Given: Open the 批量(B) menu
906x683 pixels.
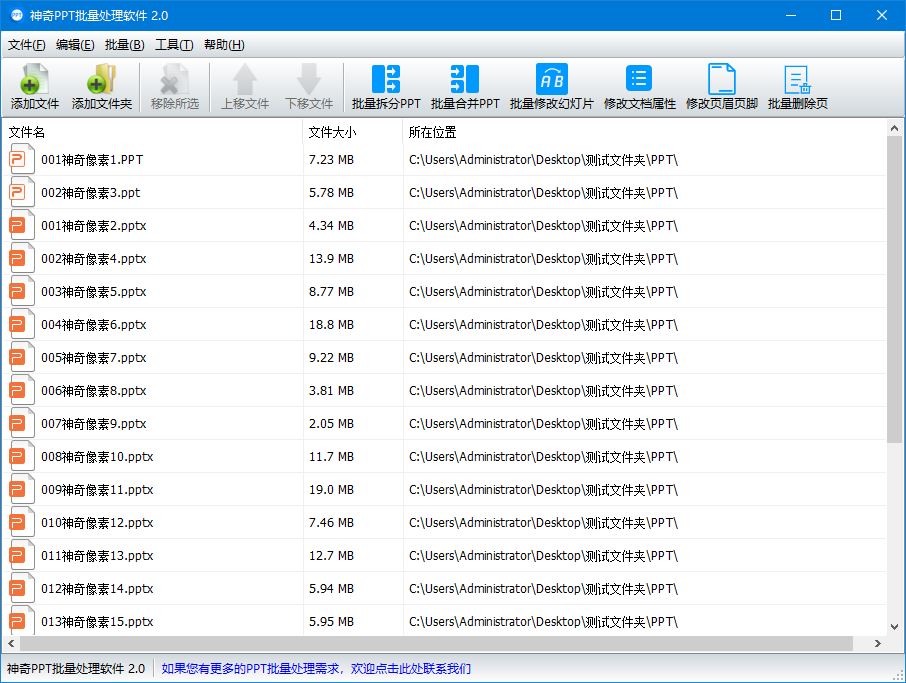Looking at the screenshot, I should (122, 44).
